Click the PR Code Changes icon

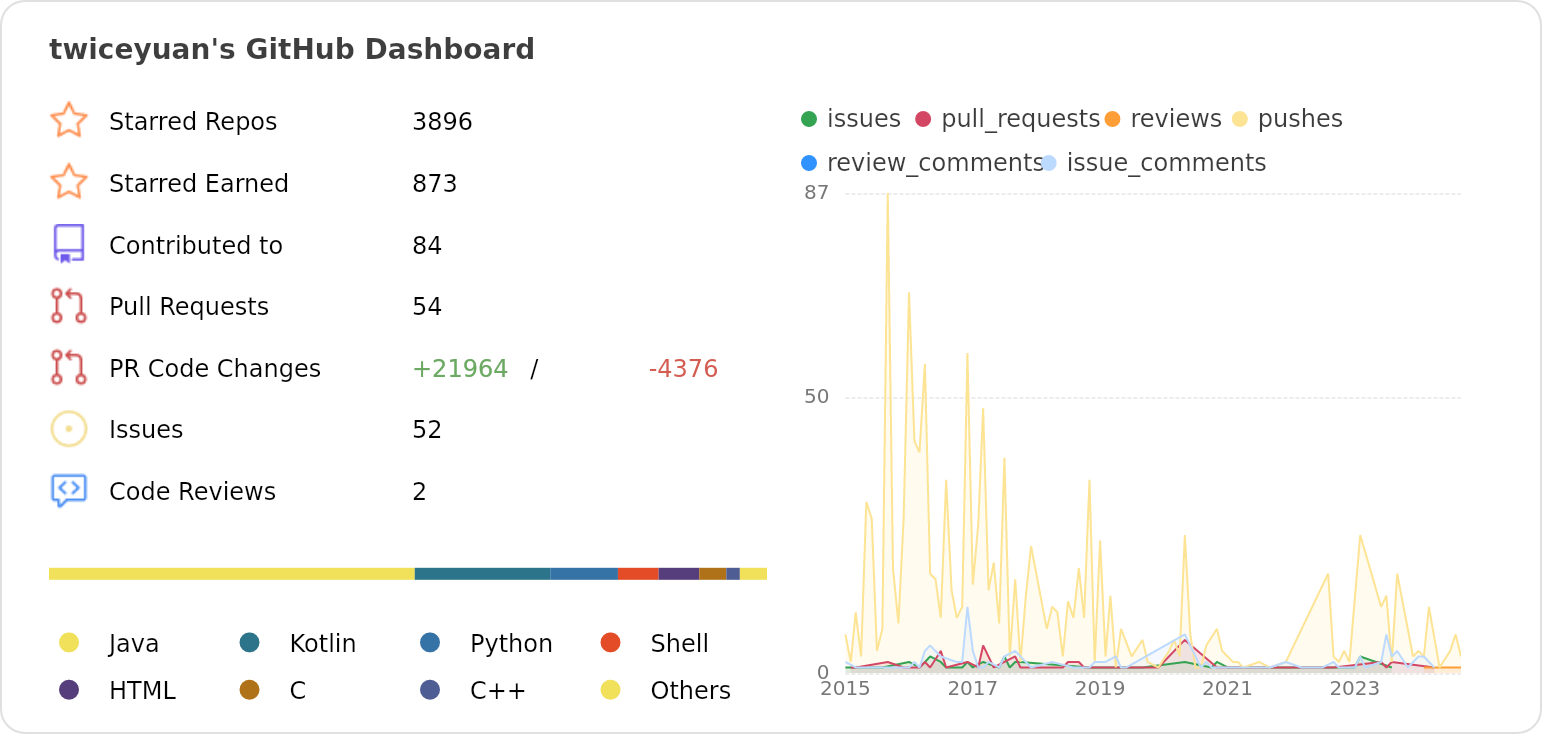[x=69, y=367]
